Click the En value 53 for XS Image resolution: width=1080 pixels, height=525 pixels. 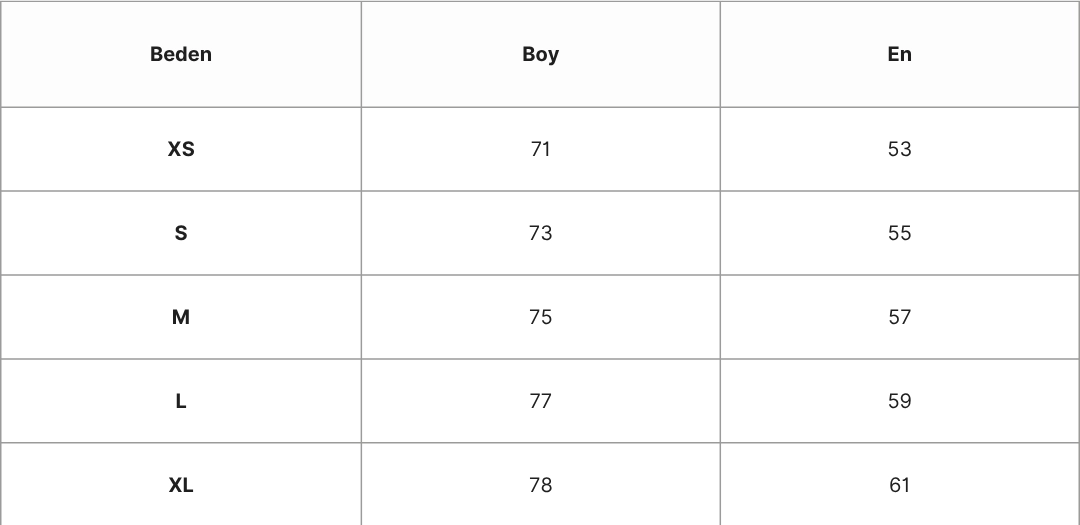(x=899, y=149)
